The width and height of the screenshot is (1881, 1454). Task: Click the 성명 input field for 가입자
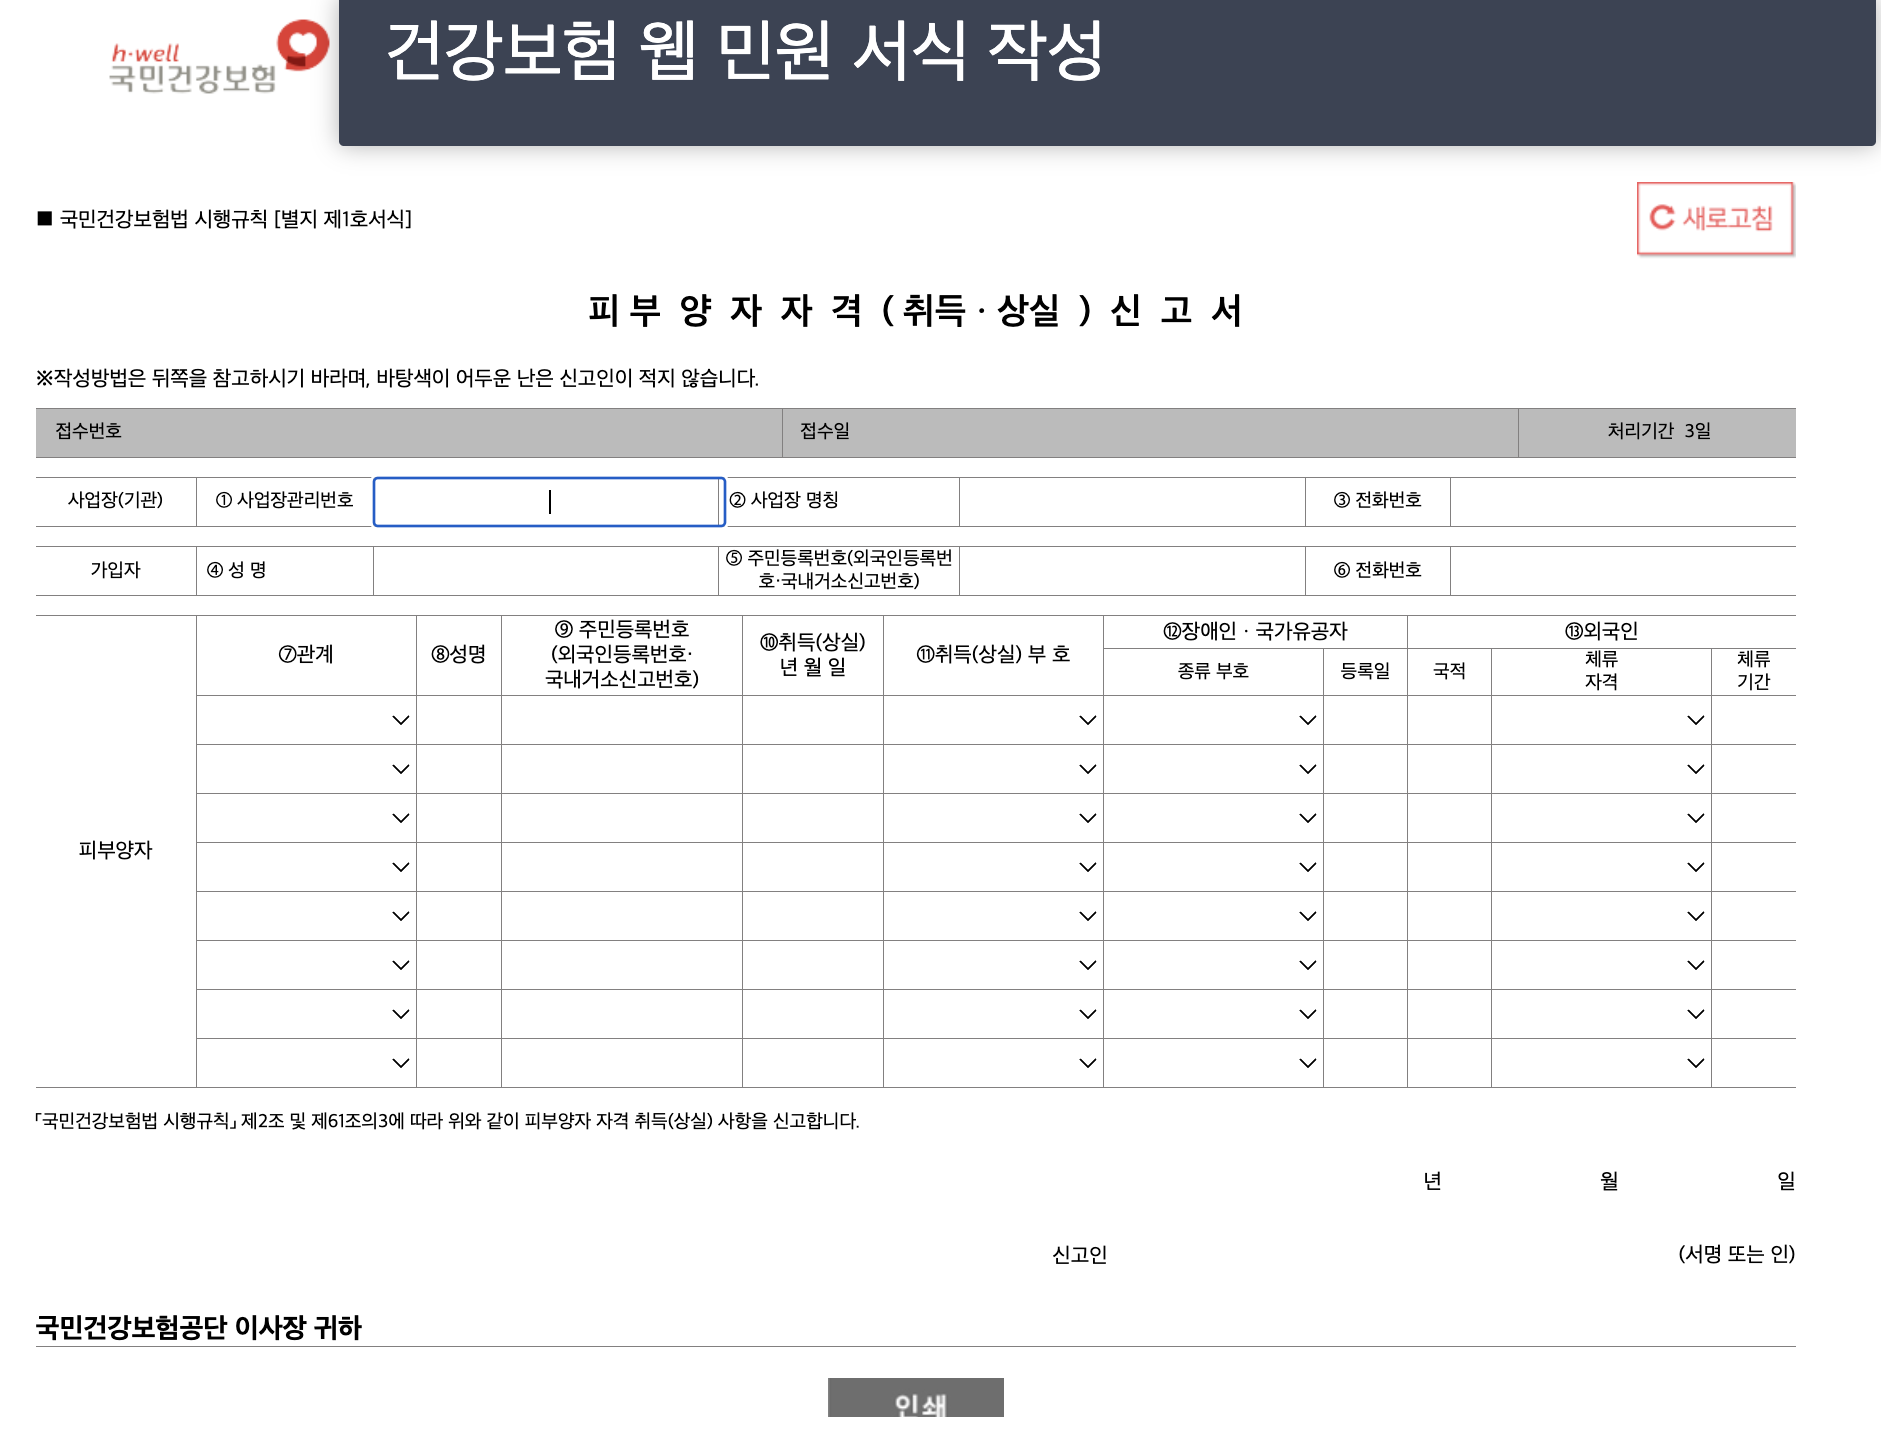tap(545, 570)
